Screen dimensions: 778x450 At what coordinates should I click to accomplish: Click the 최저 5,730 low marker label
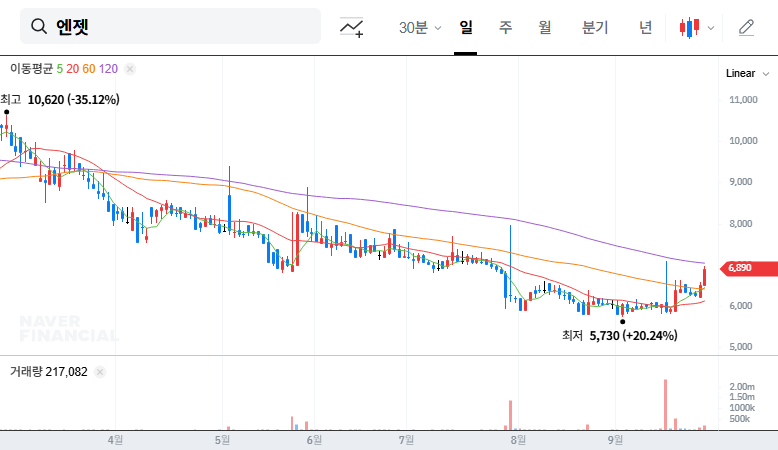tap(619, 336)
